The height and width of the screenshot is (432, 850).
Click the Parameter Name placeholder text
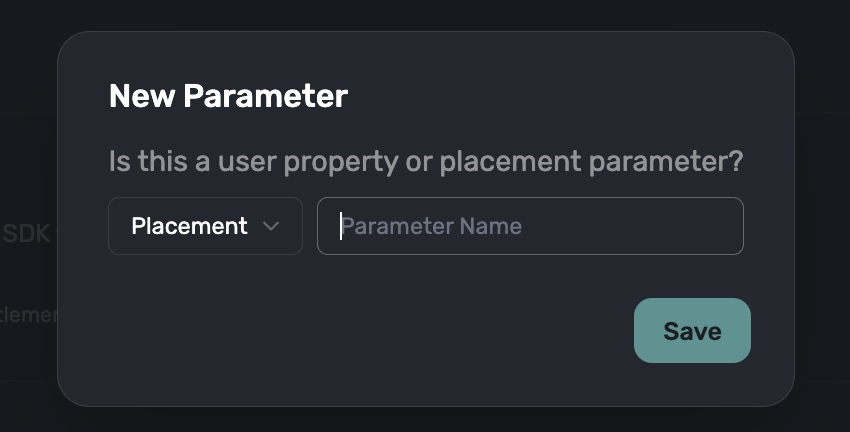click(432, 226)
